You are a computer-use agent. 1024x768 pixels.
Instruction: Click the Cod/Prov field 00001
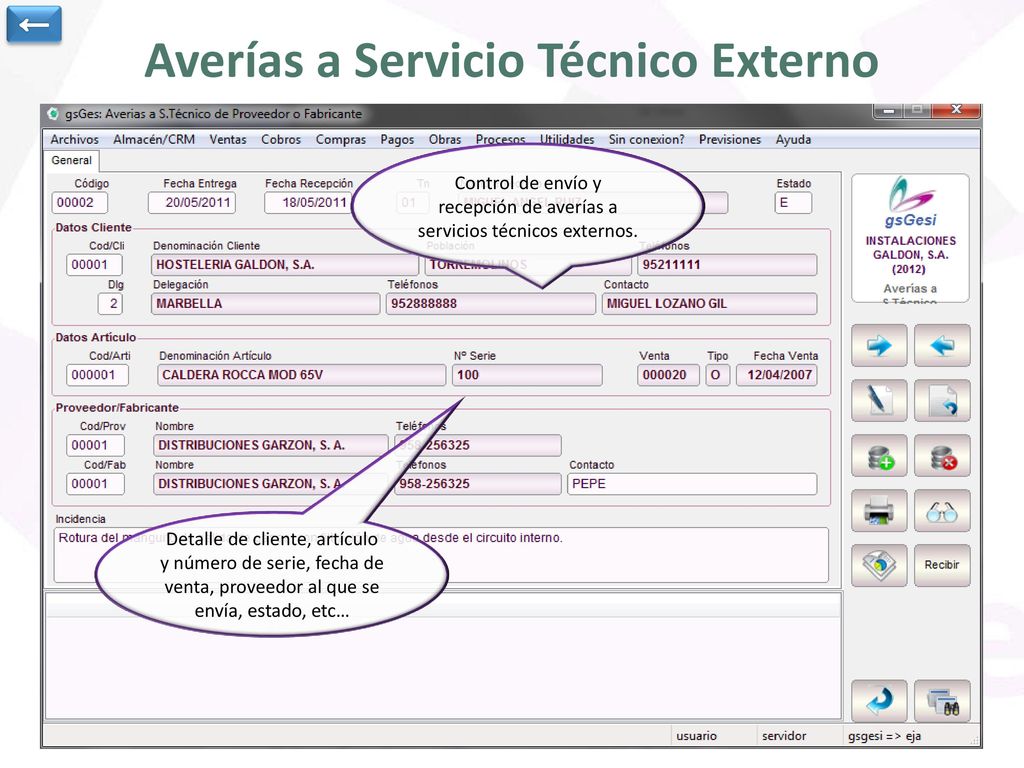tap(95, 445)
